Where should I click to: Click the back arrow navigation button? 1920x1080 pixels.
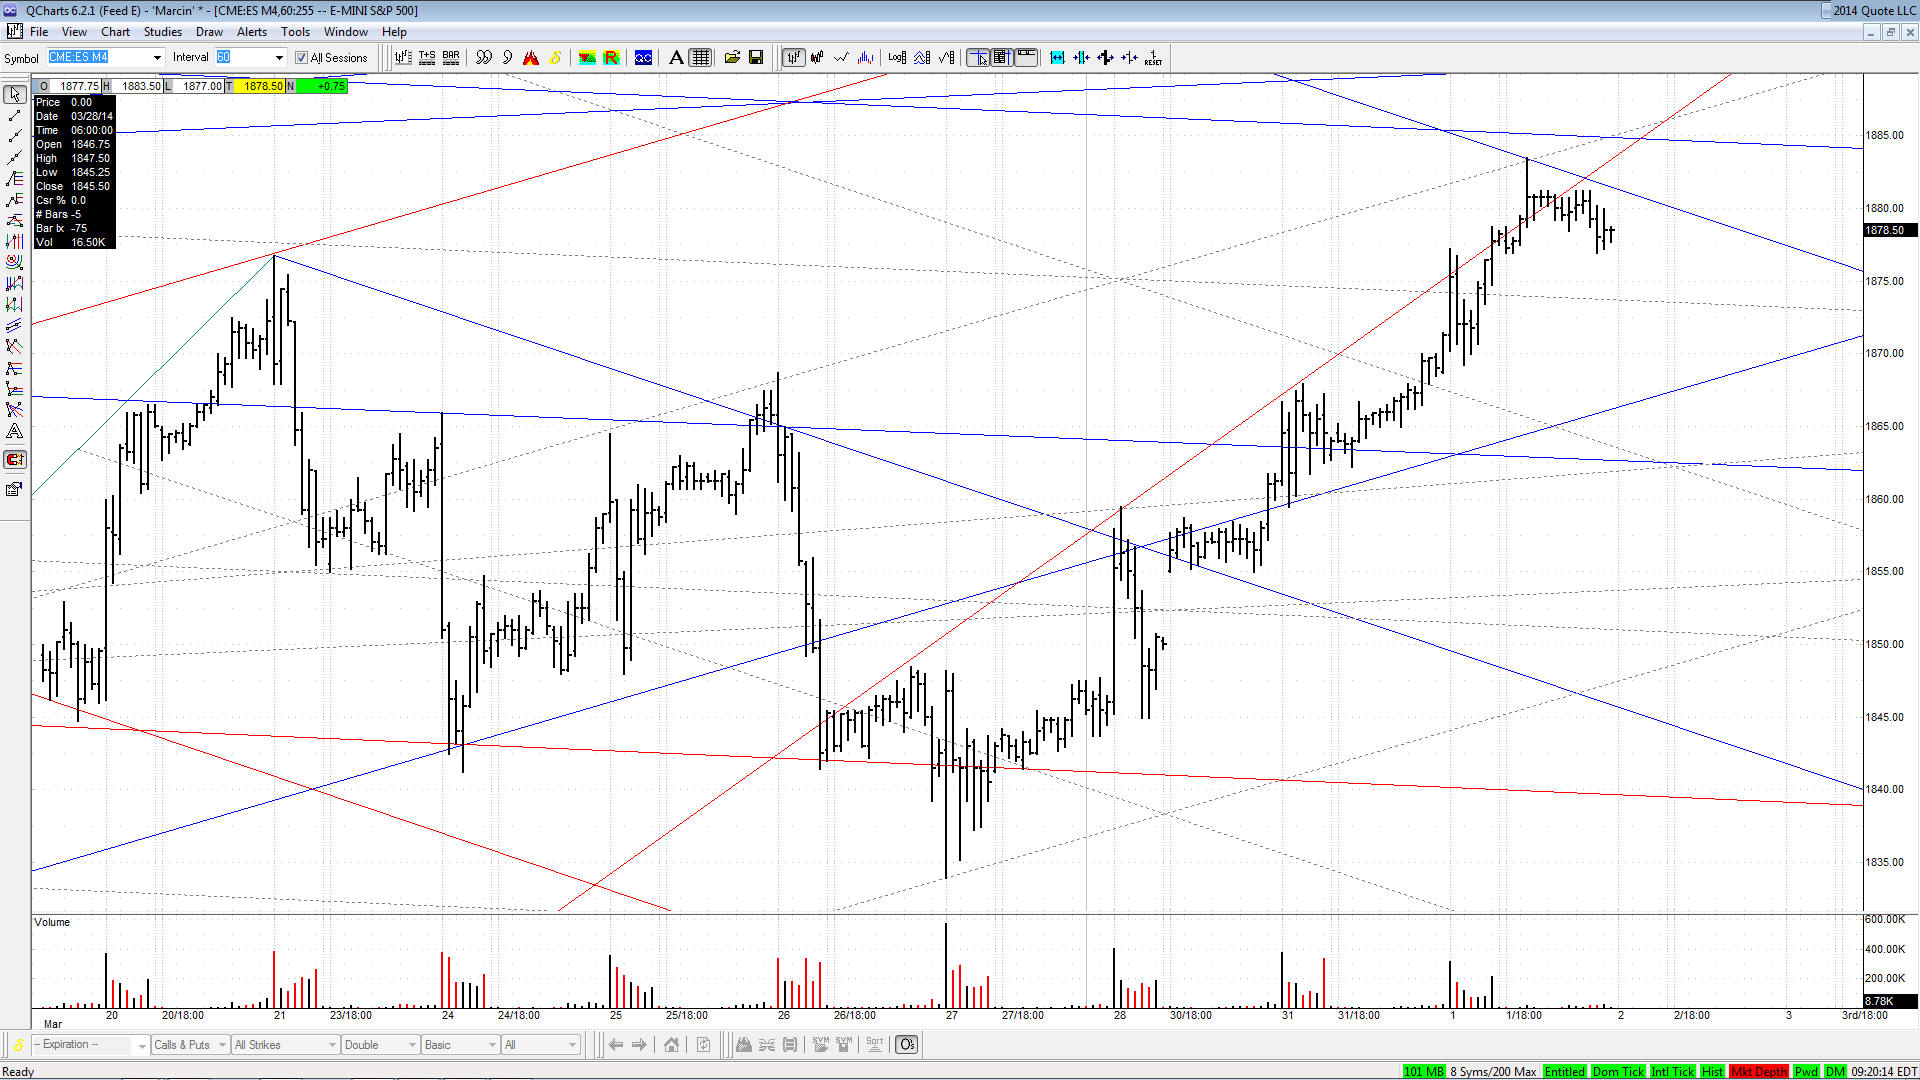(616, 1045)
